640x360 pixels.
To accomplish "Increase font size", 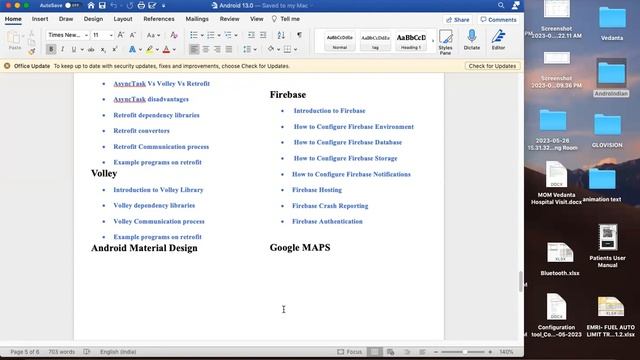I will [x=121, y=35].
